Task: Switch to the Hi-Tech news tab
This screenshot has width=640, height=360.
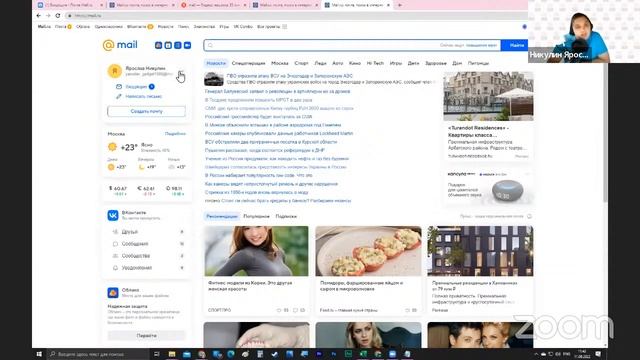Action: (375, 63)
